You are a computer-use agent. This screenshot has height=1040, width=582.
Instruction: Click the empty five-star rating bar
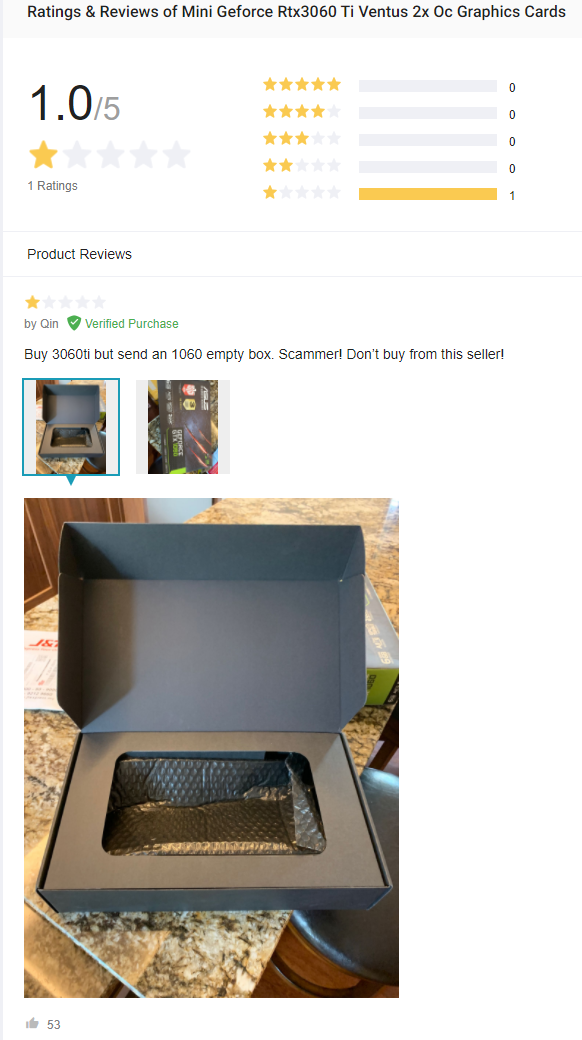427,86
